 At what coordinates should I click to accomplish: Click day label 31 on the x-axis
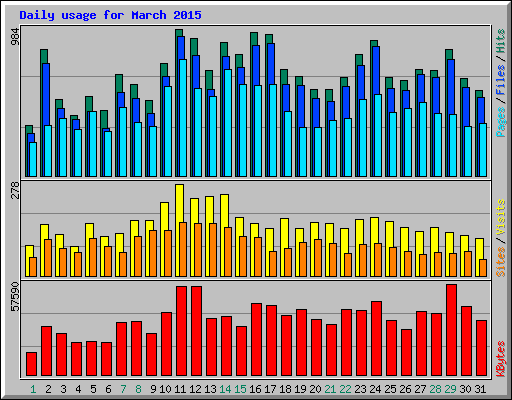point(480,389)
